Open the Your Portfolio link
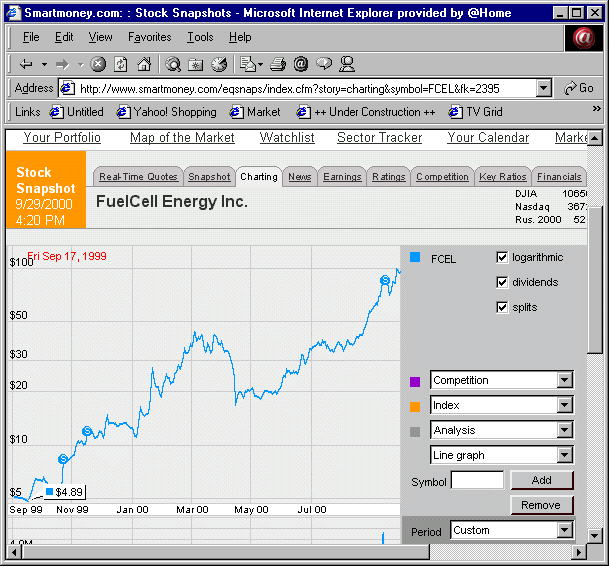This screenshot has height=566, width=609. (x=62, y=138)
